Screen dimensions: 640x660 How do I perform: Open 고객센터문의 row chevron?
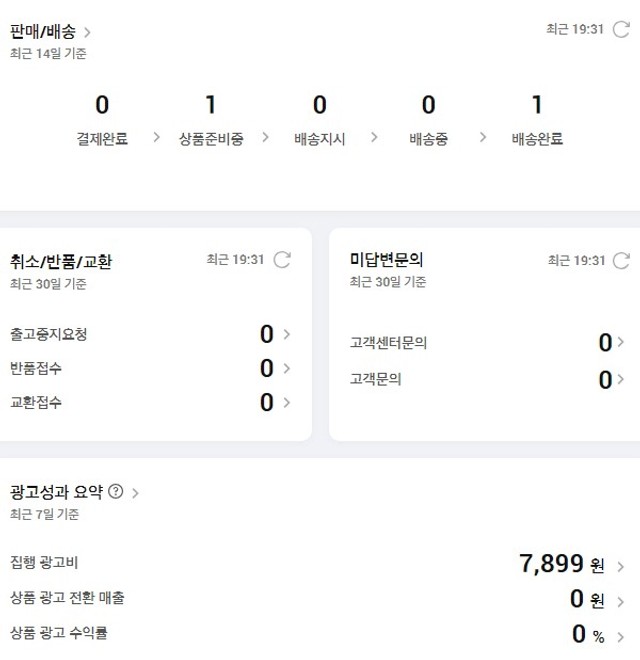pos(621,342)
